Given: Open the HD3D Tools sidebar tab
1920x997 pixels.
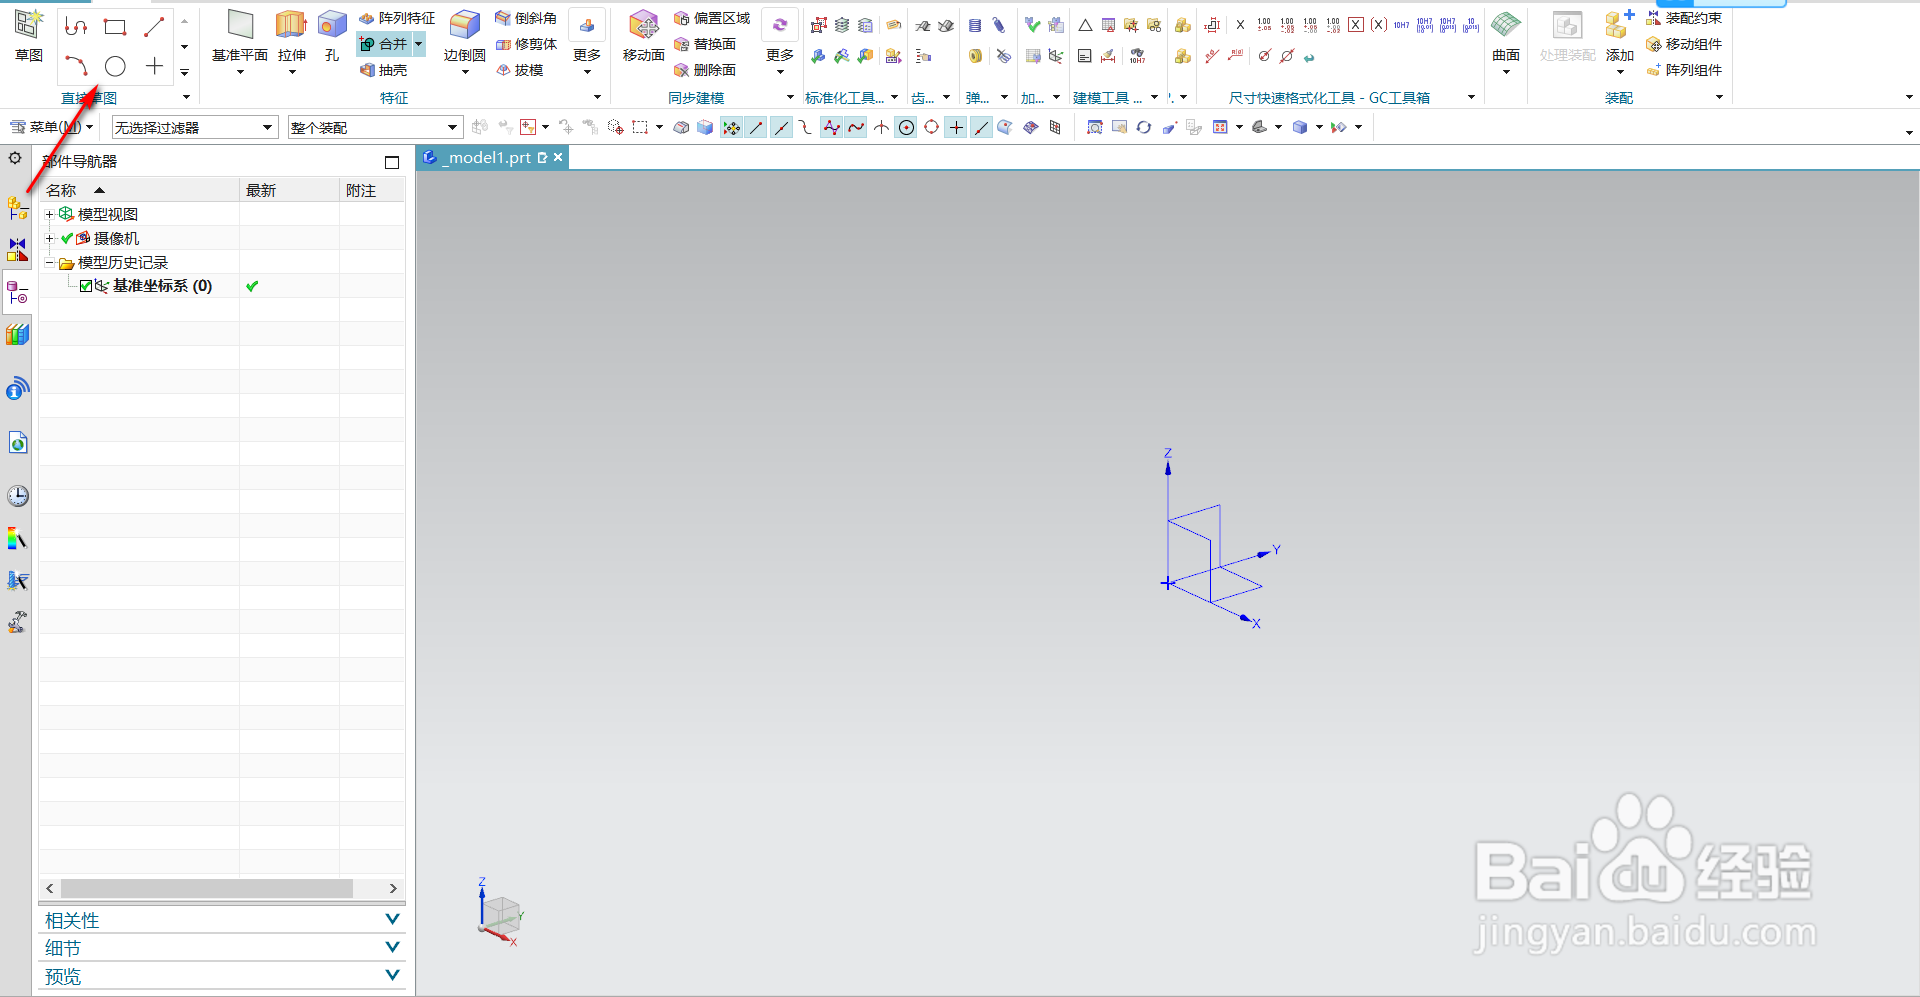Looking at the screenshot, I should point(17,388).
